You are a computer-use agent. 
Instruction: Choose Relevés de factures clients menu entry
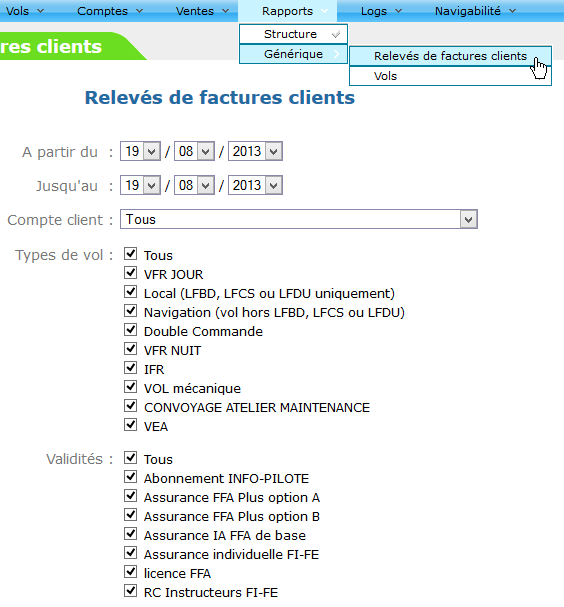[450, 56]
